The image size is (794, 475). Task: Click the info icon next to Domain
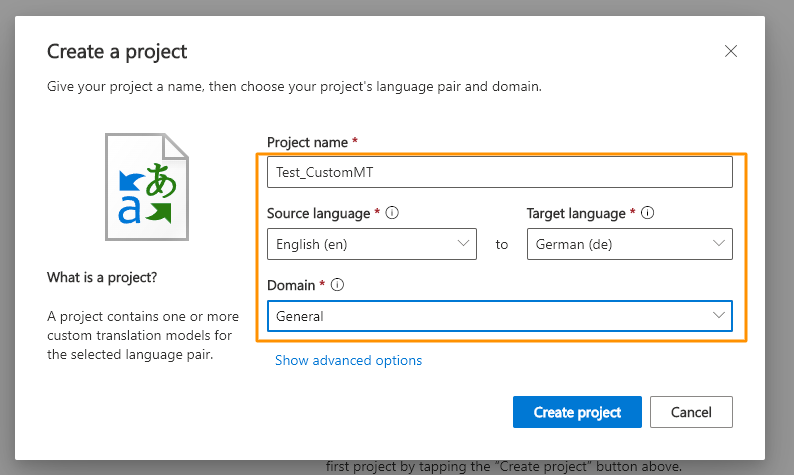pyautogui.click(x=337, y=285)
